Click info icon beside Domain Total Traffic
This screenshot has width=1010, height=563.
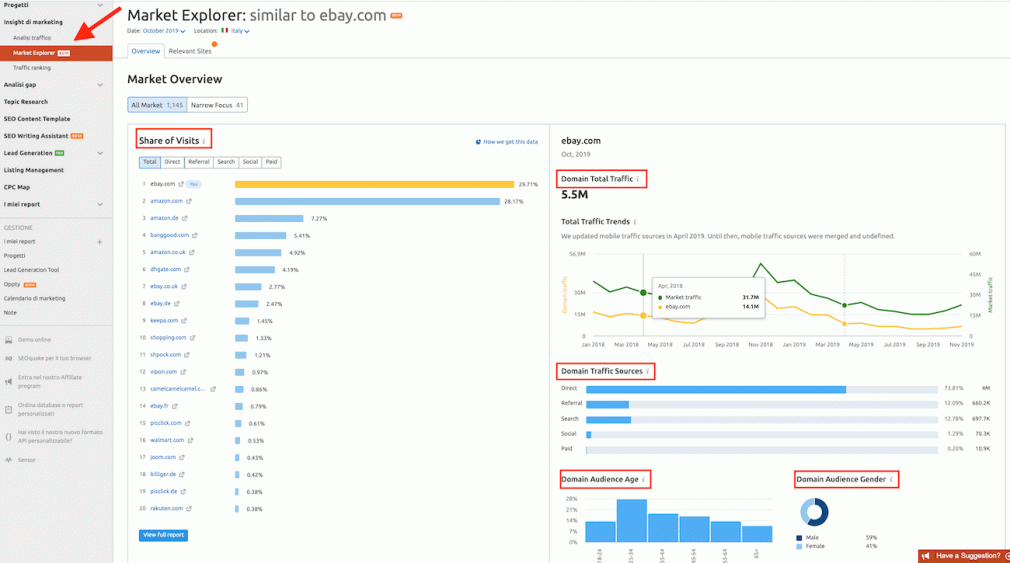(638, 179)
